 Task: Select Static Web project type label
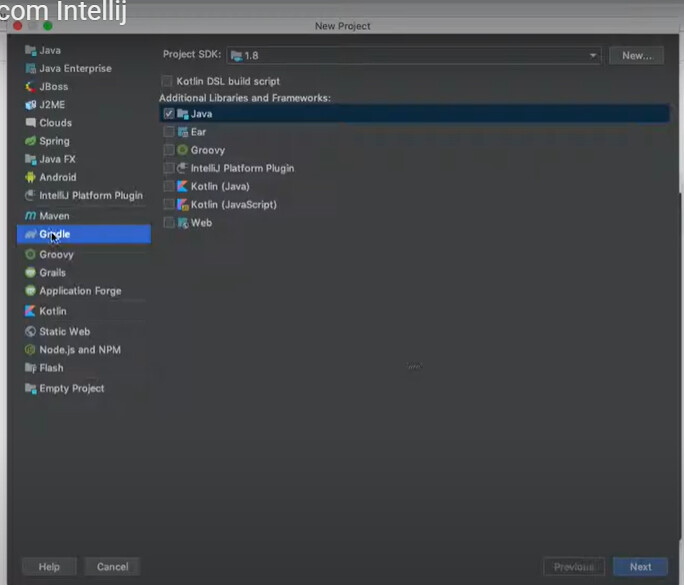coord(65,332)
